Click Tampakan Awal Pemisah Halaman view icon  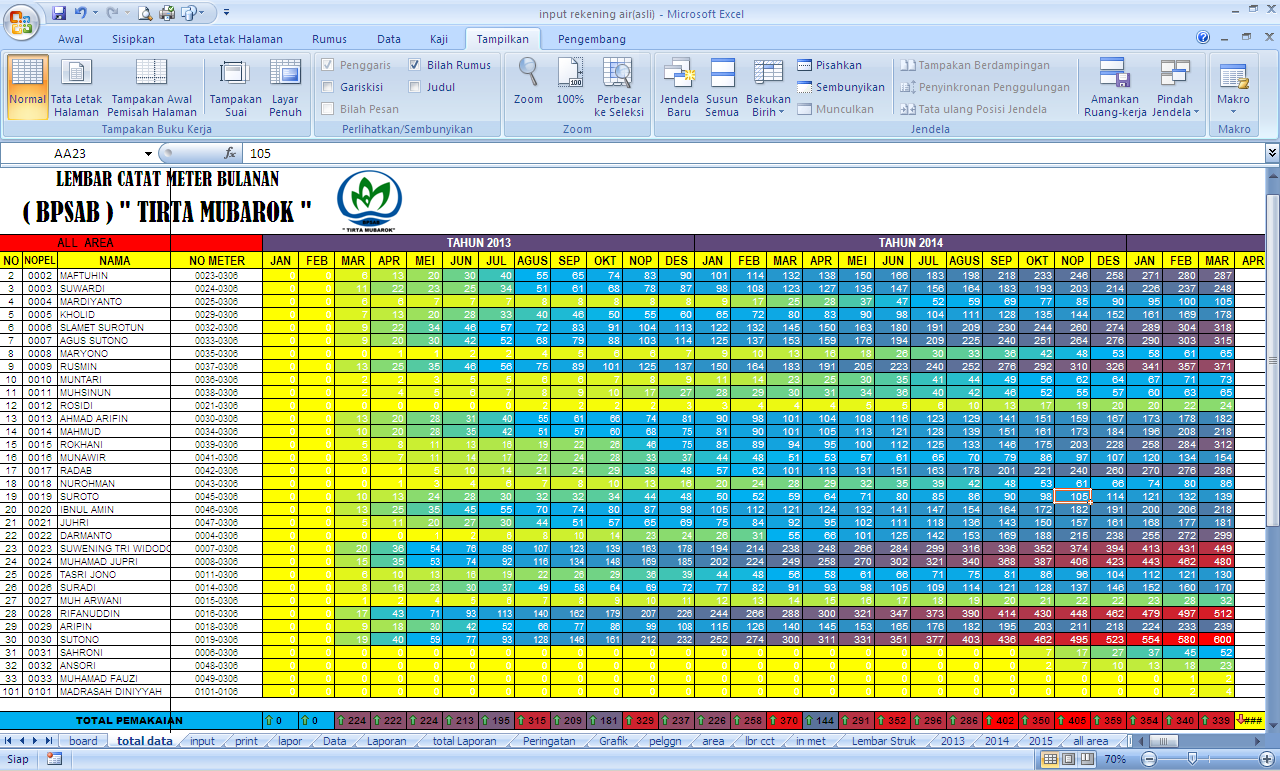pyautogui.click(x=152, y=87)
